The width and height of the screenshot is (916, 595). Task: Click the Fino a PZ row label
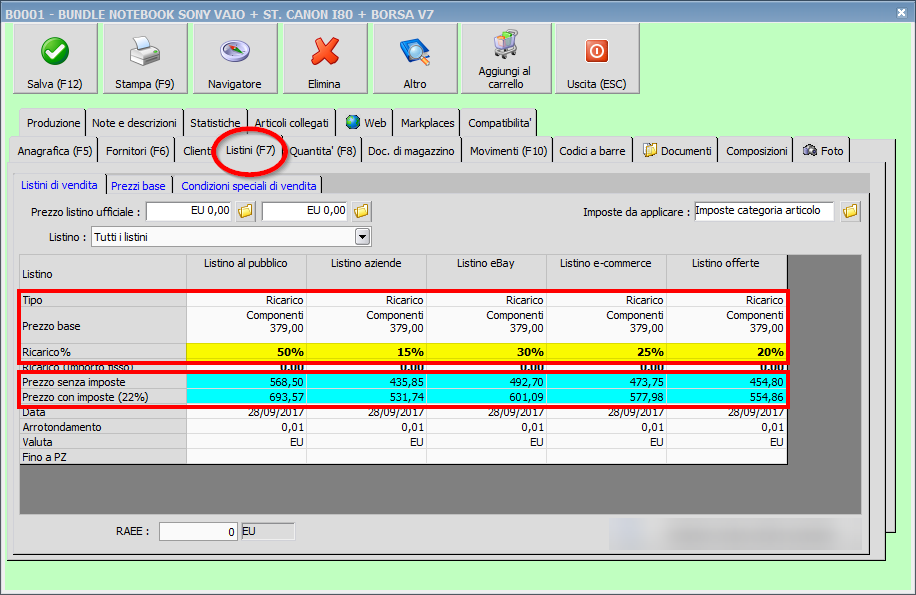tap(103, 457)
